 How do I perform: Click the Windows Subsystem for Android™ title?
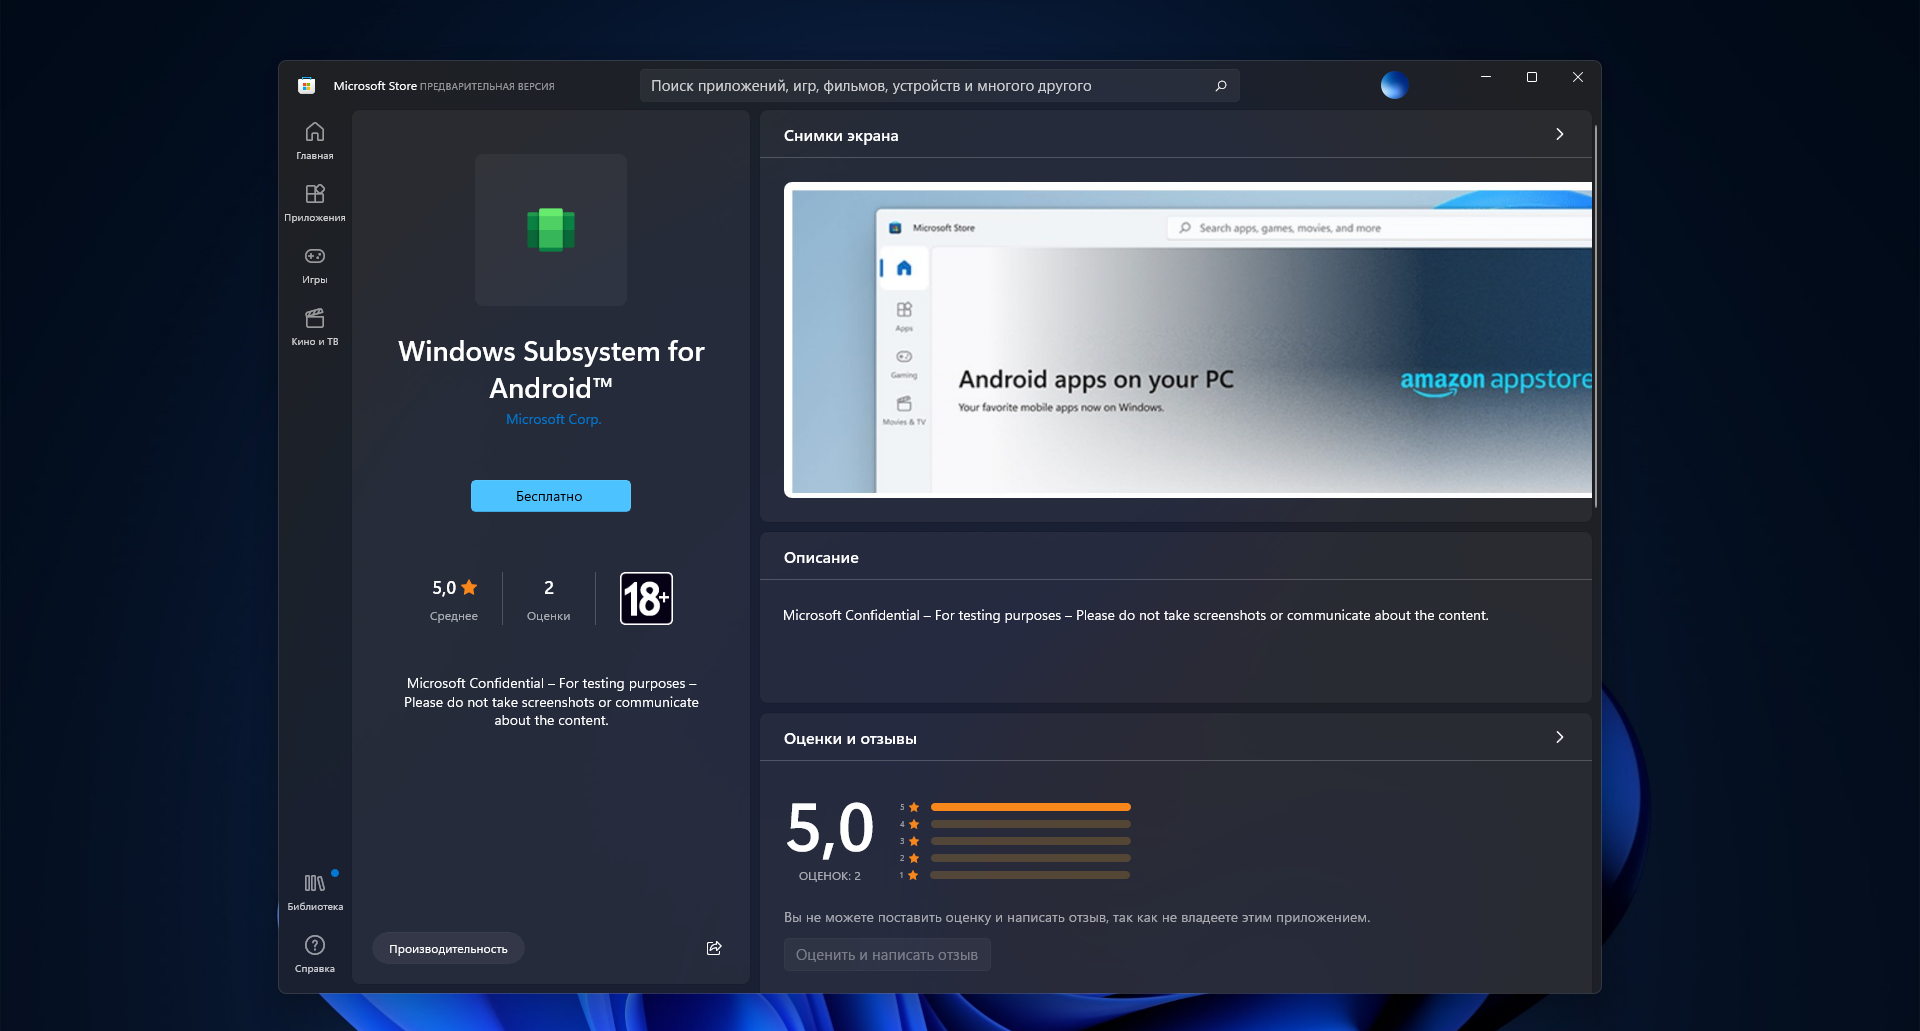point(551,370)
